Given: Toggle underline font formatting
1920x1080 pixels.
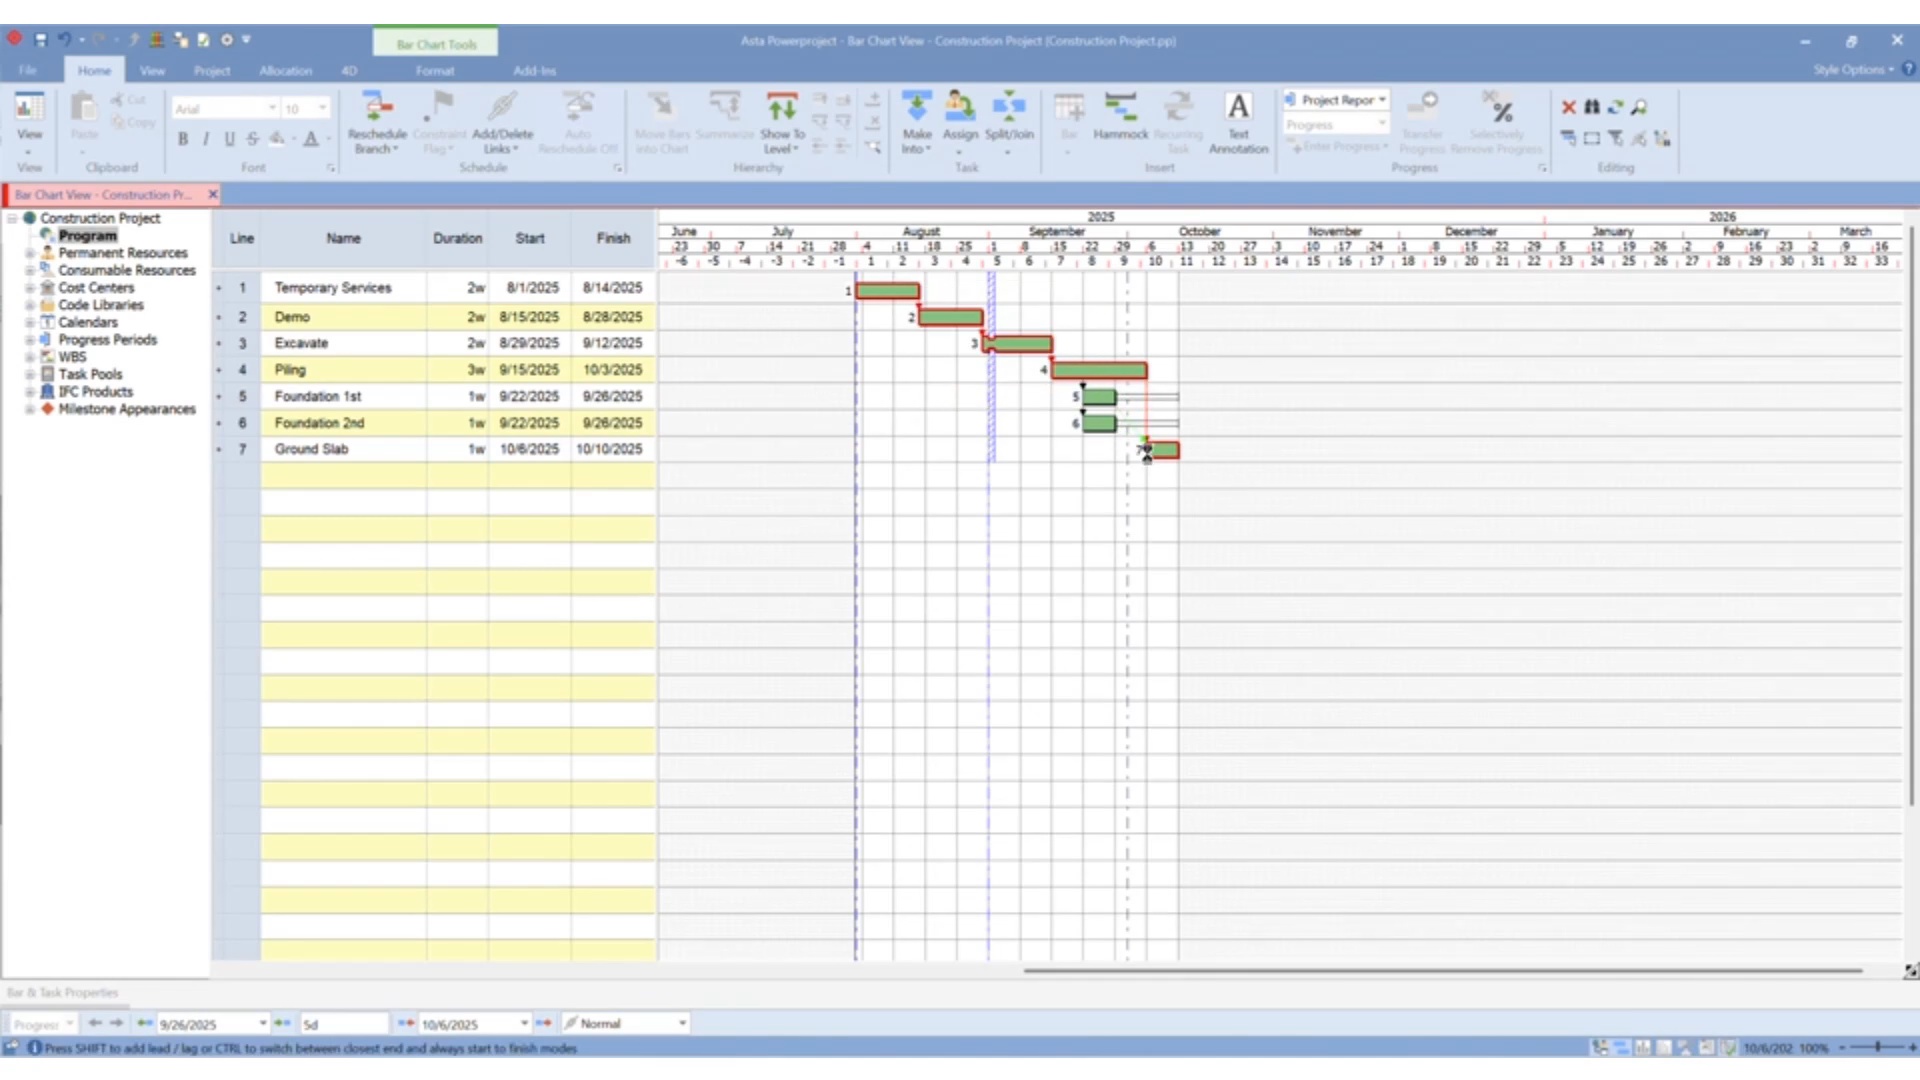Looking at the screenshot, I should (x=229, y=139).
